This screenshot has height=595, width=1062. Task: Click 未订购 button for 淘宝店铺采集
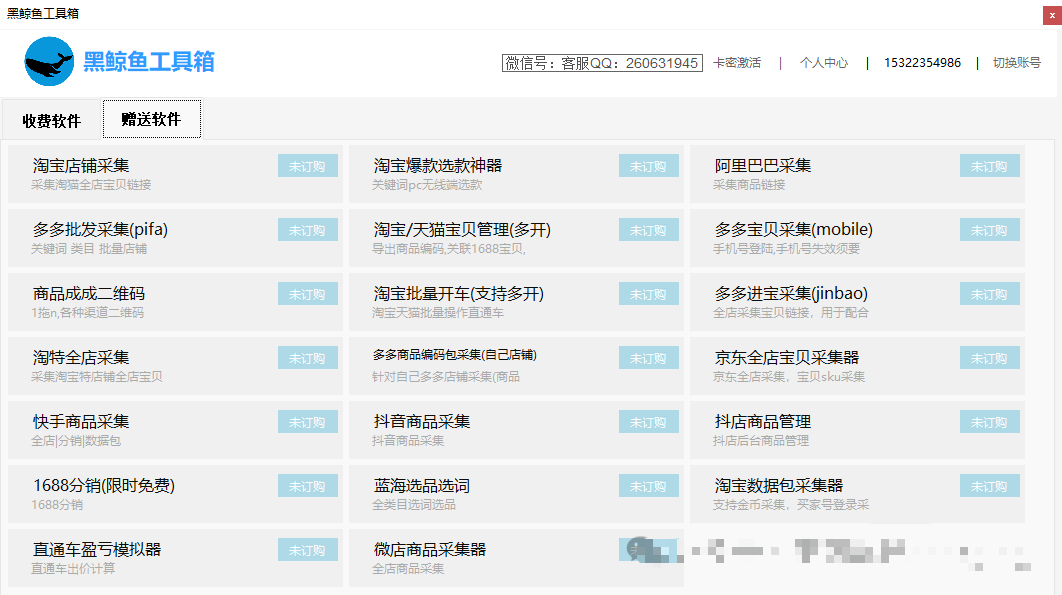point(307,167)
